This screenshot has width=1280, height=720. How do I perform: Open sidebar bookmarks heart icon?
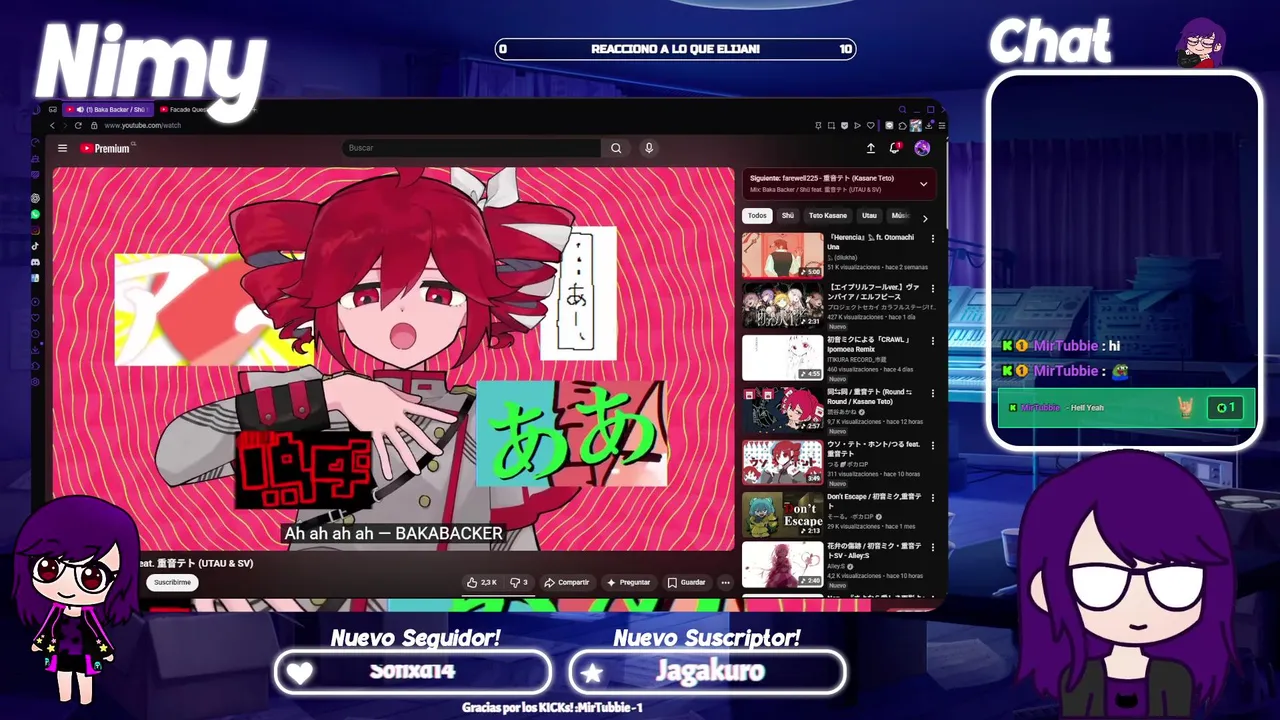pos(35,318)
